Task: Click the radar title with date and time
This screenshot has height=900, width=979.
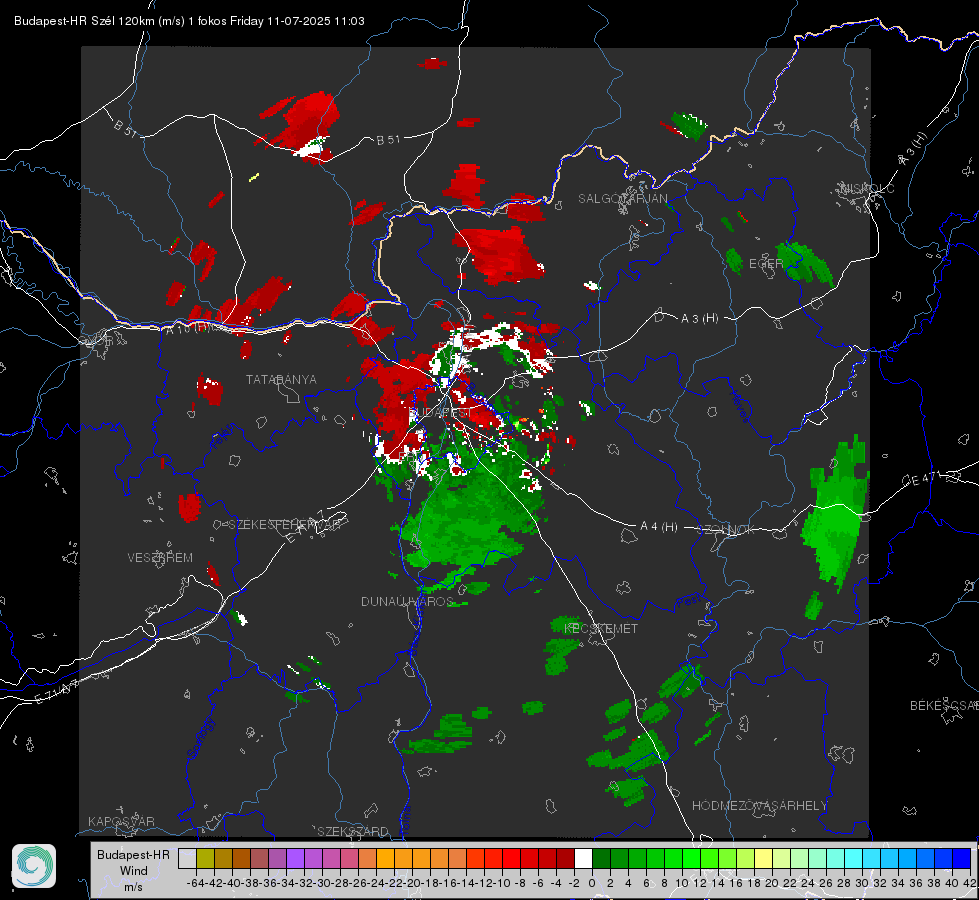Action: coord(189,21)
